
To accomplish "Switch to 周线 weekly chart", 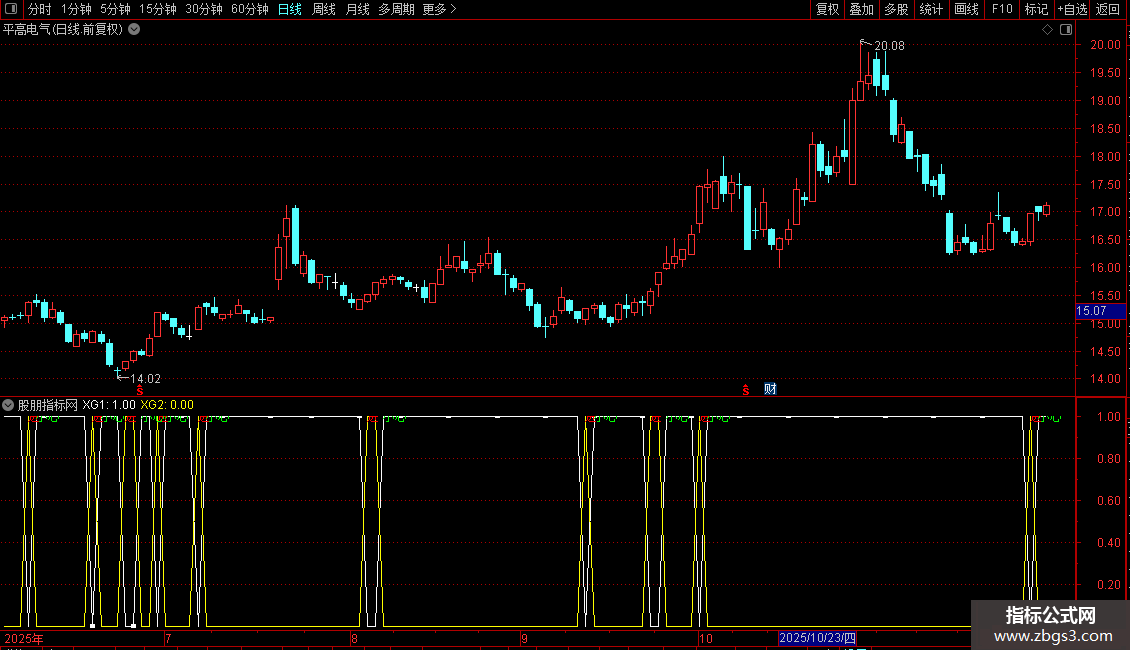I will coord(324,9).
